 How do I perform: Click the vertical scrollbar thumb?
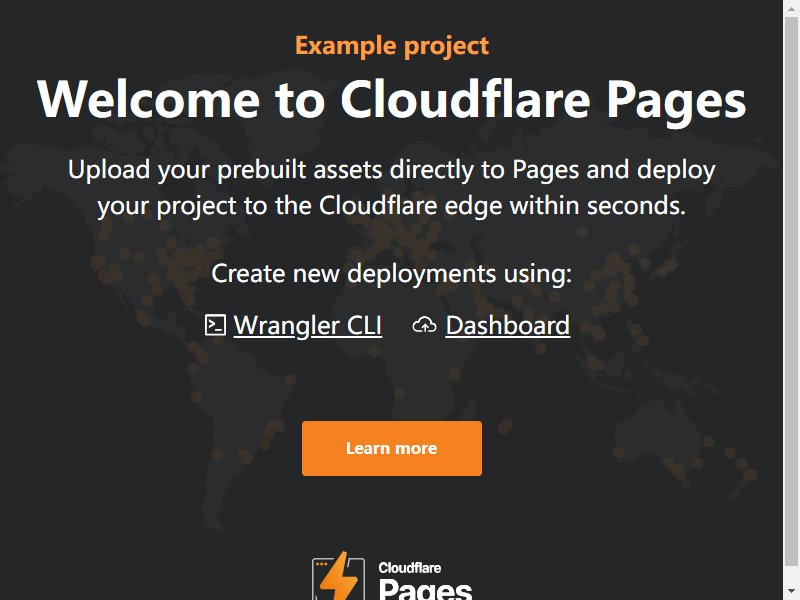click(x=791, y=291)
